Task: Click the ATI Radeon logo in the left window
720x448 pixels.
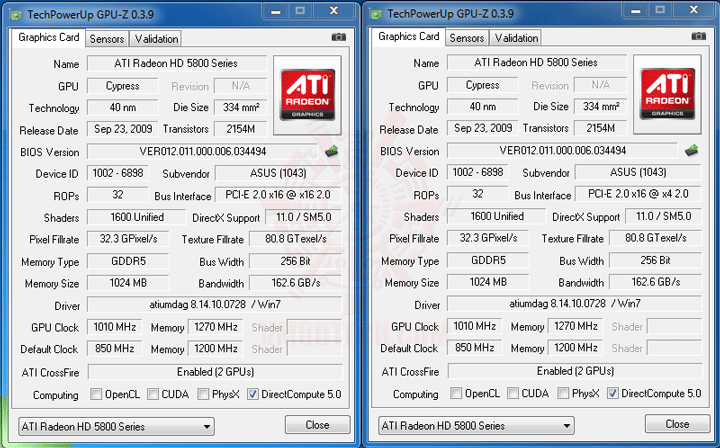Action: pyautogui.click(x=307, y=95)
